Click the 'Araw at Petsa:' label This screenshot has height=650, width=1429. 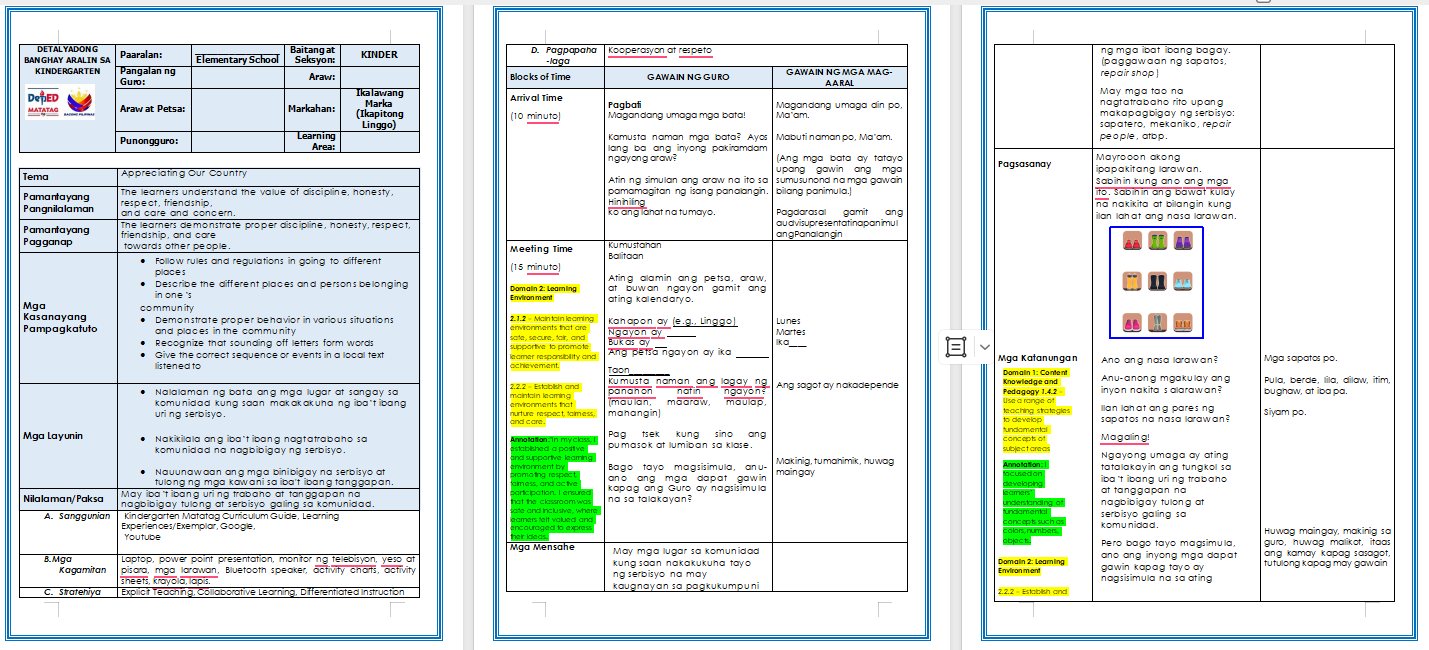pyautogui.click(x=153, y=107)
